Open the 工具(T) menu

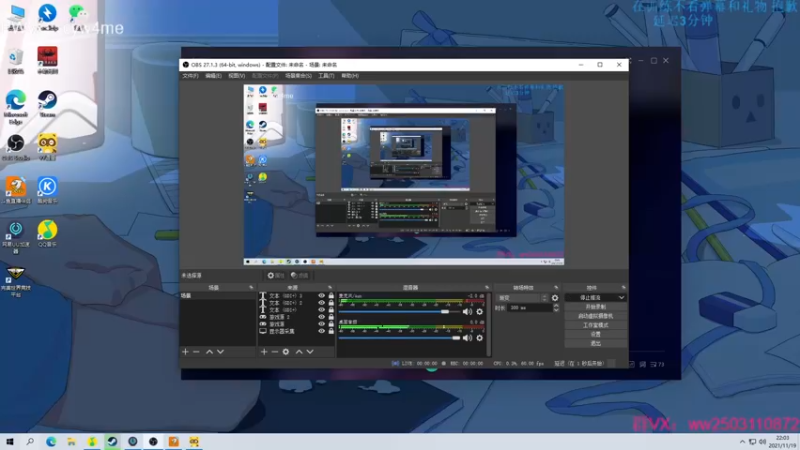(326, 76)
